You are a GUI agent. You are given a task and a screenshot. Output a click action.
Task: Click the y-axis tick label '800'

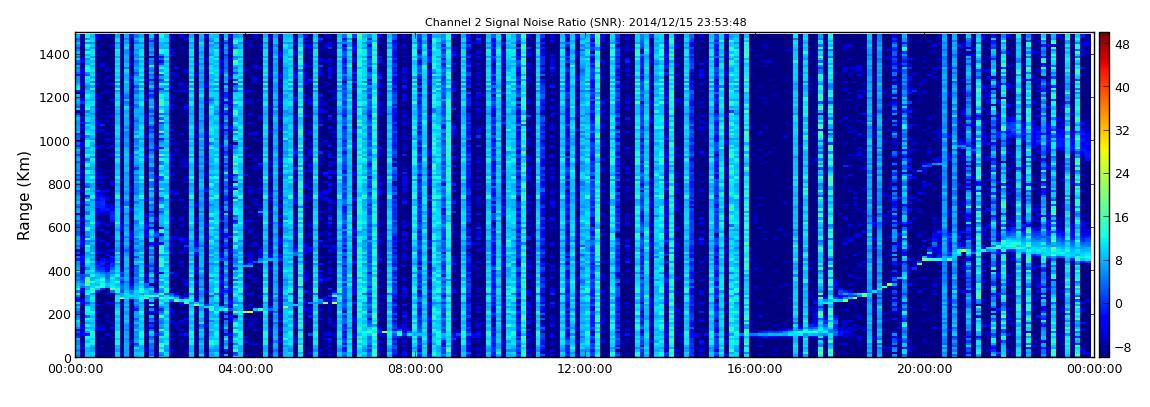click(59, 184)
